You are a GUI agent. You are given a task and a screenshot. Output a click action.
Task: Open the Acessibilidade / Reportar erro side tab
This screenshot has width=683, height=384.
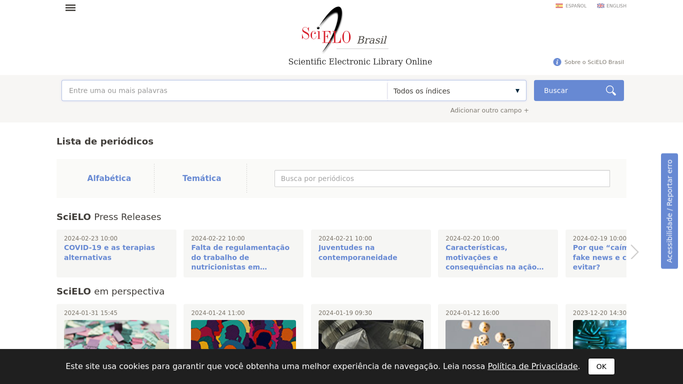tap(669, 211)
